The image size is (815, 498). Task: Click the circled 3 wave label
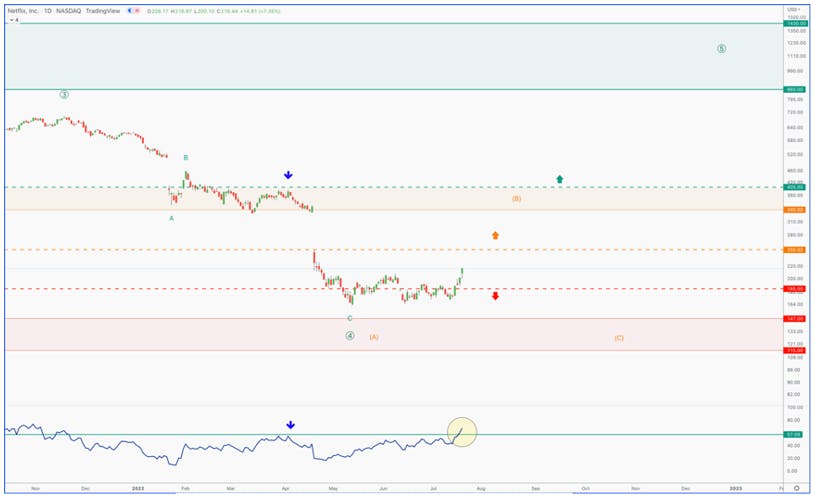pos(64,95)
